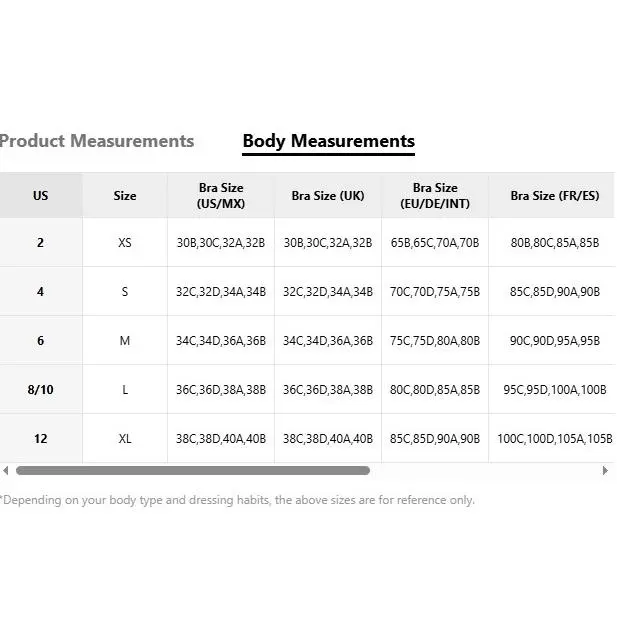Image resolution: width=617 pixels, height=617 pixels.
Task: Select the XL size cell
Action: [x=125, y=439]
